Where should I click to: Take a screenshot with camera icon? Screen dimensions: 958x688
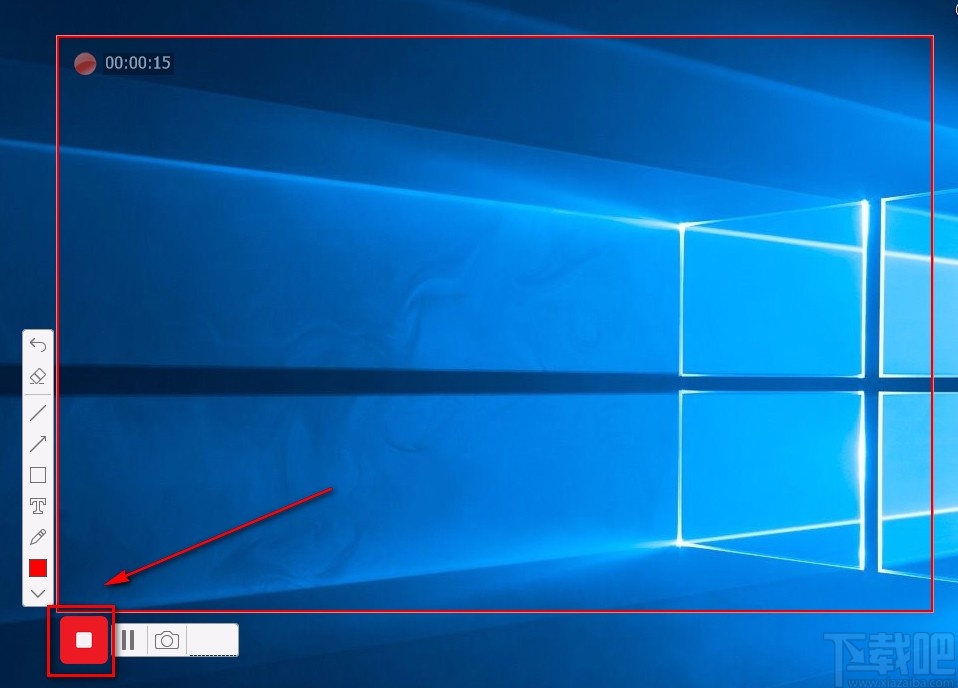click(x=167, y=640)
